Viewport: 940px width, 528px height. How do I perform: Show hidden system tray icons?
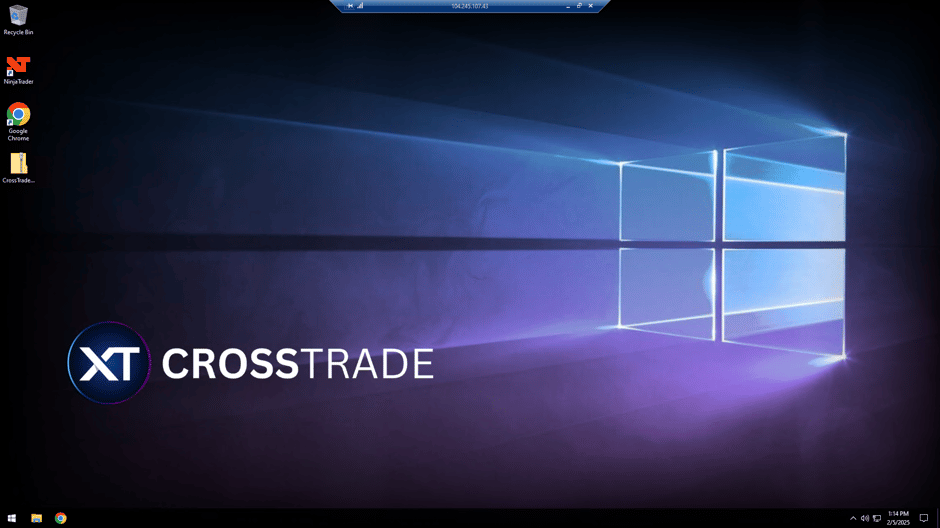(x=853, y=518)
